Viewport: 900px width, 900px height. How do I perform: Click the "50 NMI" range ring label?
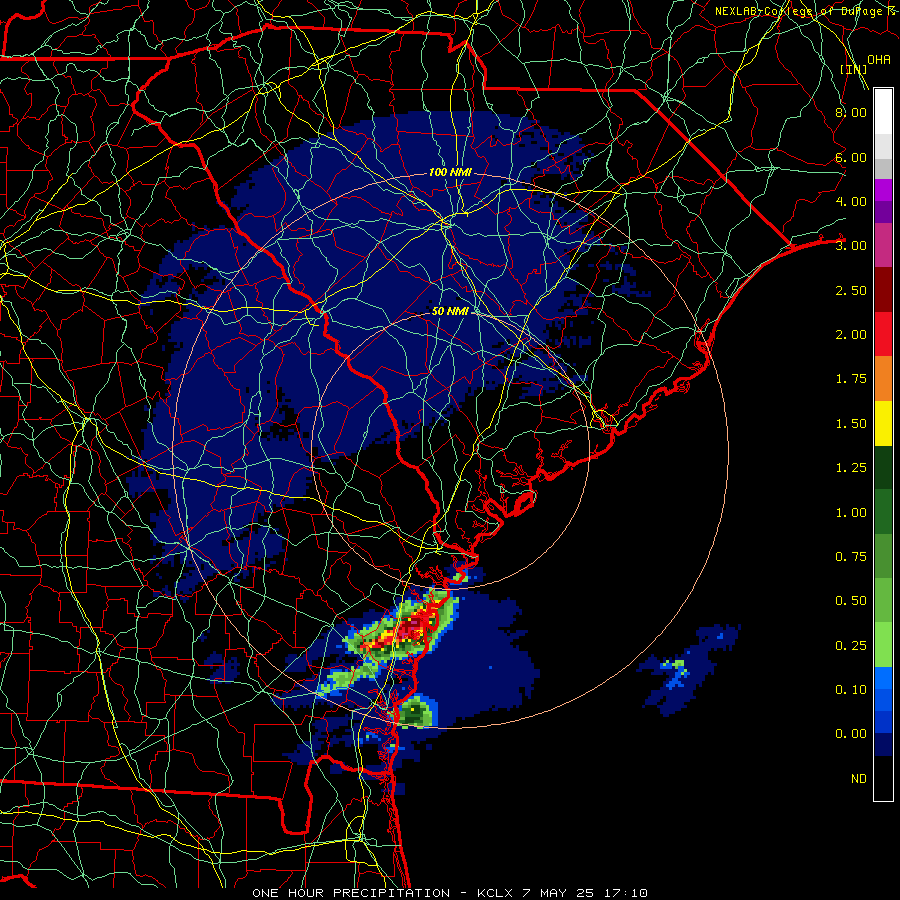click(450, 311)
